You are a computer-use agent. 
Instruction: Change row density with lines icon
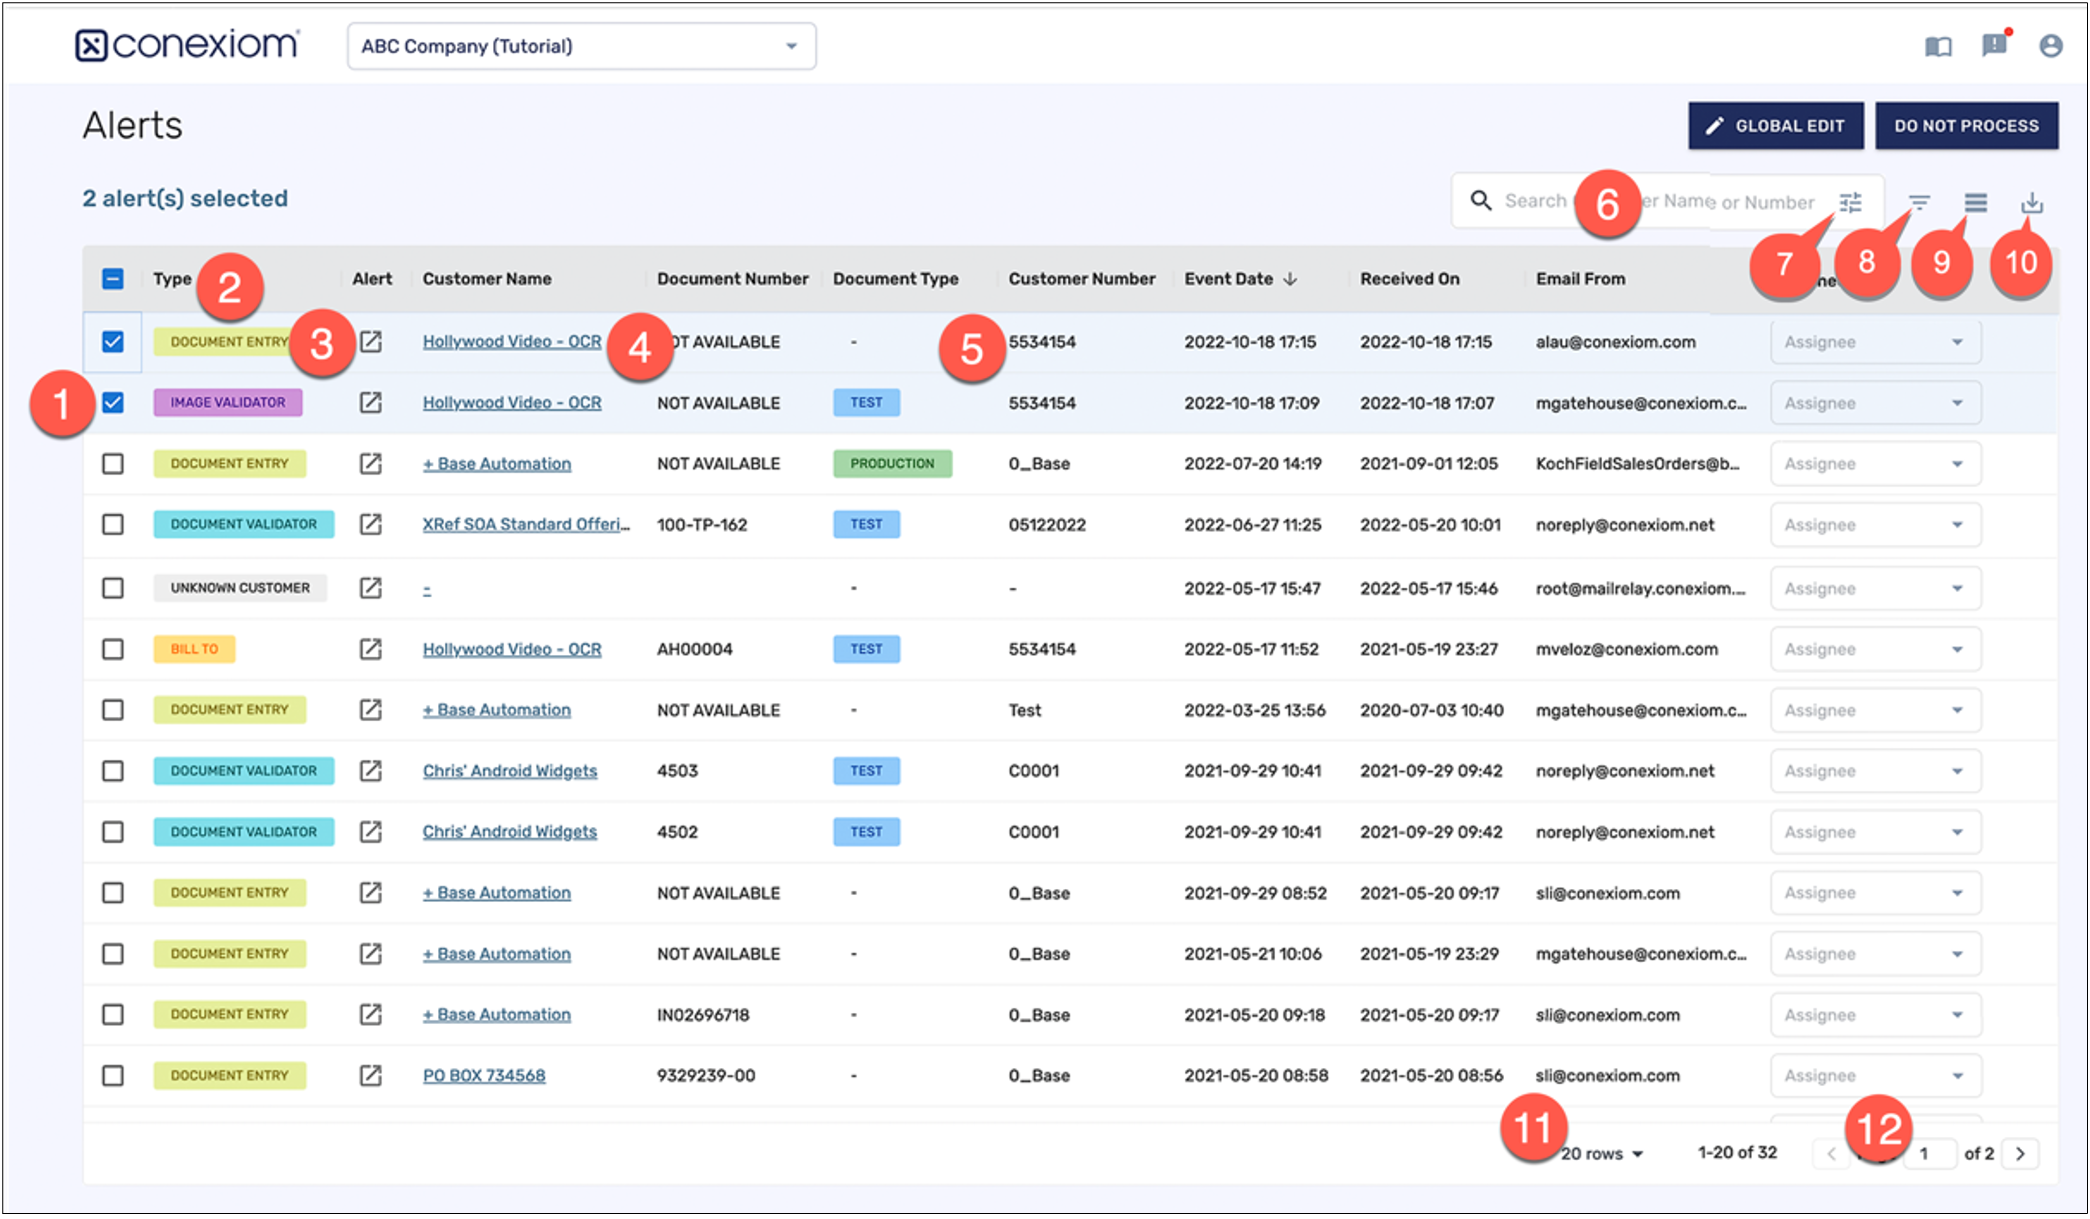point(1975,203)
